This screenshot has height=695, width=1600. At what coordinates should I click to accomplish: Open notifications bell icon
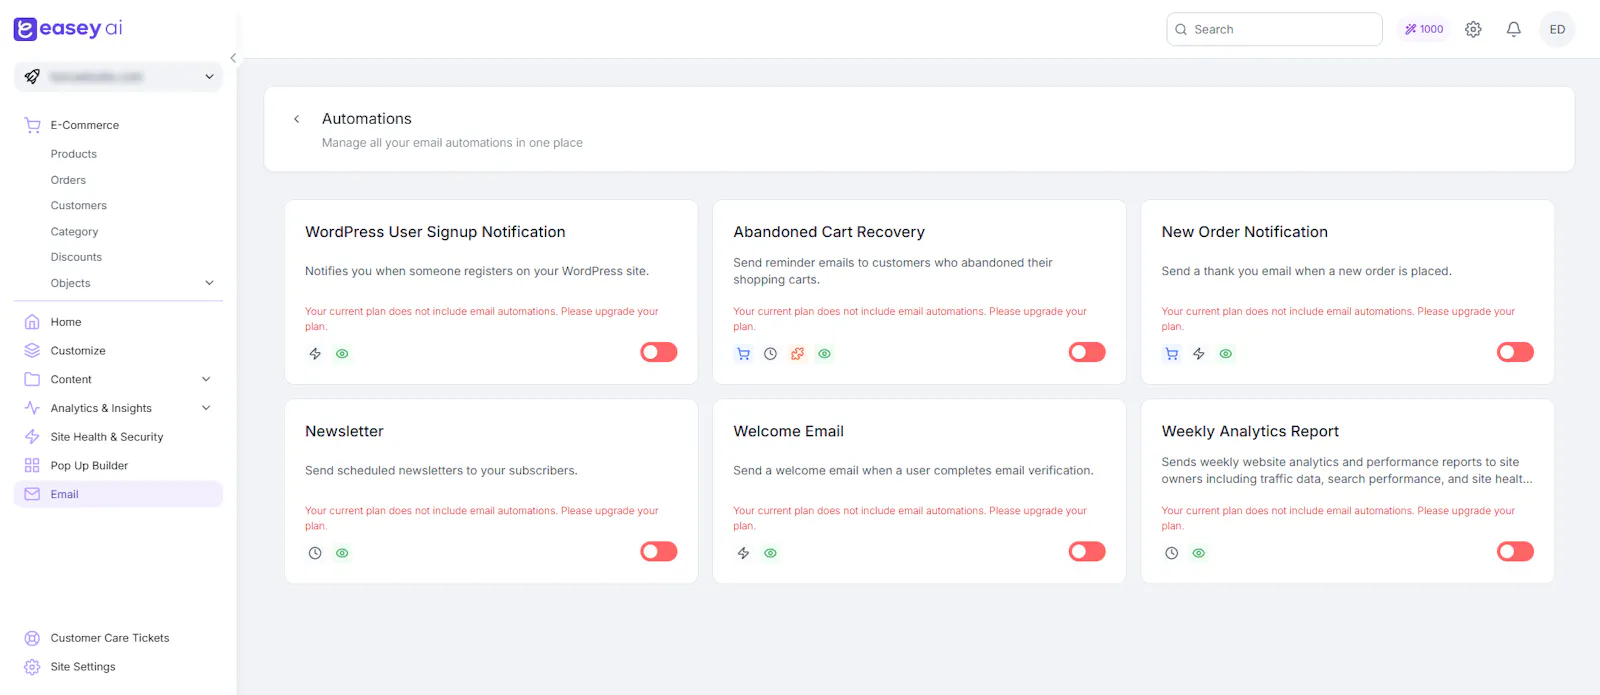(1514, 29)
